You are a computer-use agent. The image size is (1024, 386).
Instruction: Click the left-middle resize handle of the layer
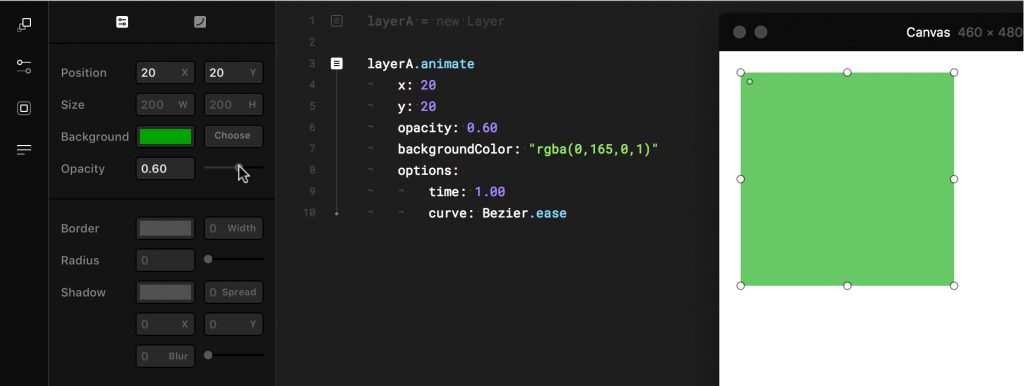(x=741, y=179)
